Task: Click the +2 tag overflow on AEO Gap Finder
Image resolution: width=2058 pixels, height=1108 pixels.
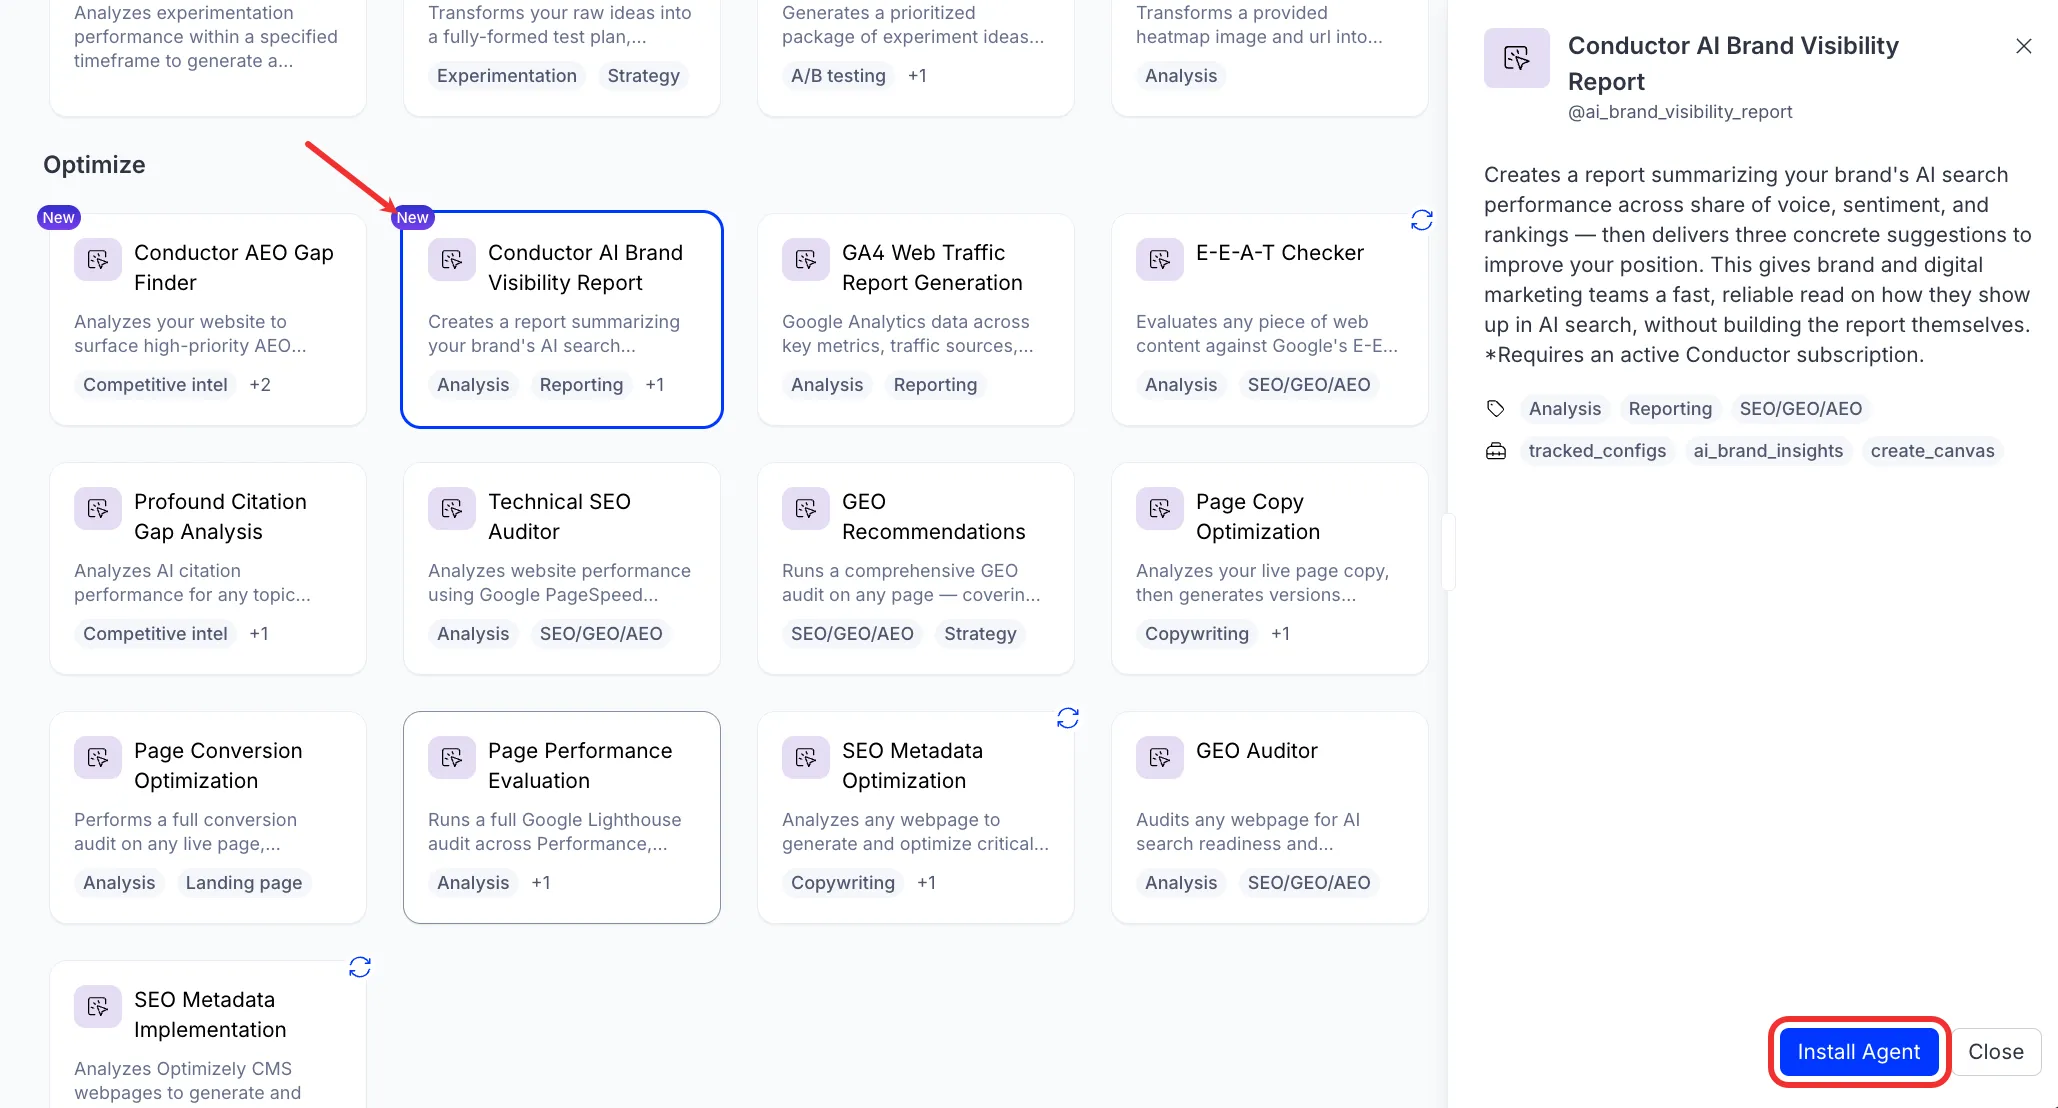Action: coord(260,385)
